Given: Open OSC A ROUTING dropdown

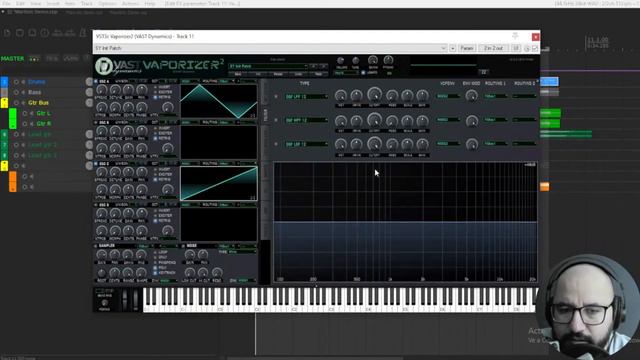Looking at the screenshot, I should click(227, 81).
